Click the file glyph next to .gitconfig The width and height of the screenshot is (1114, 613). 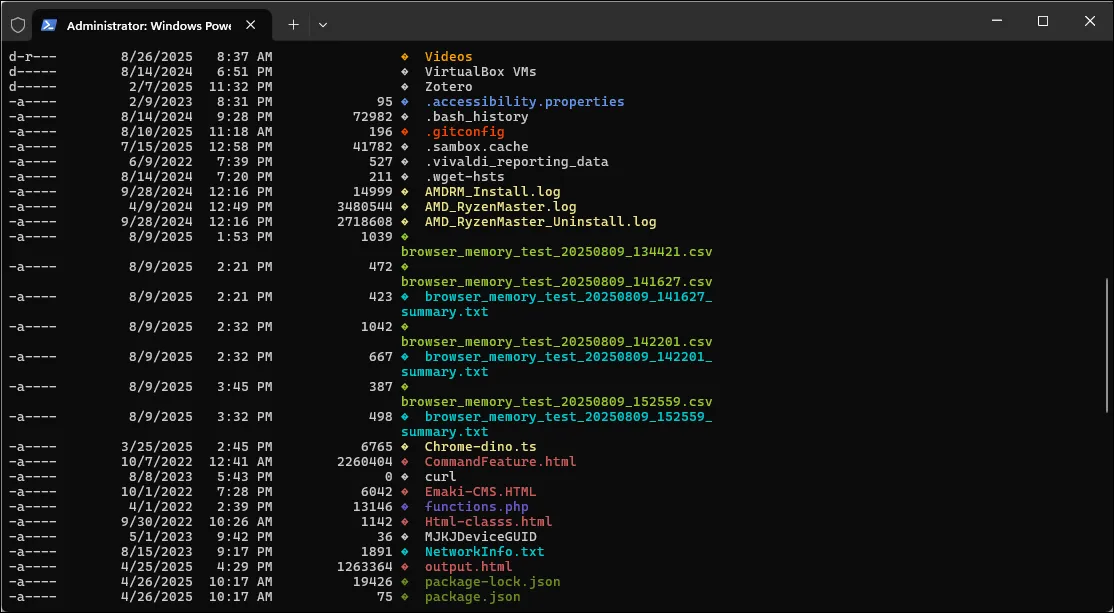click(404, 131)
